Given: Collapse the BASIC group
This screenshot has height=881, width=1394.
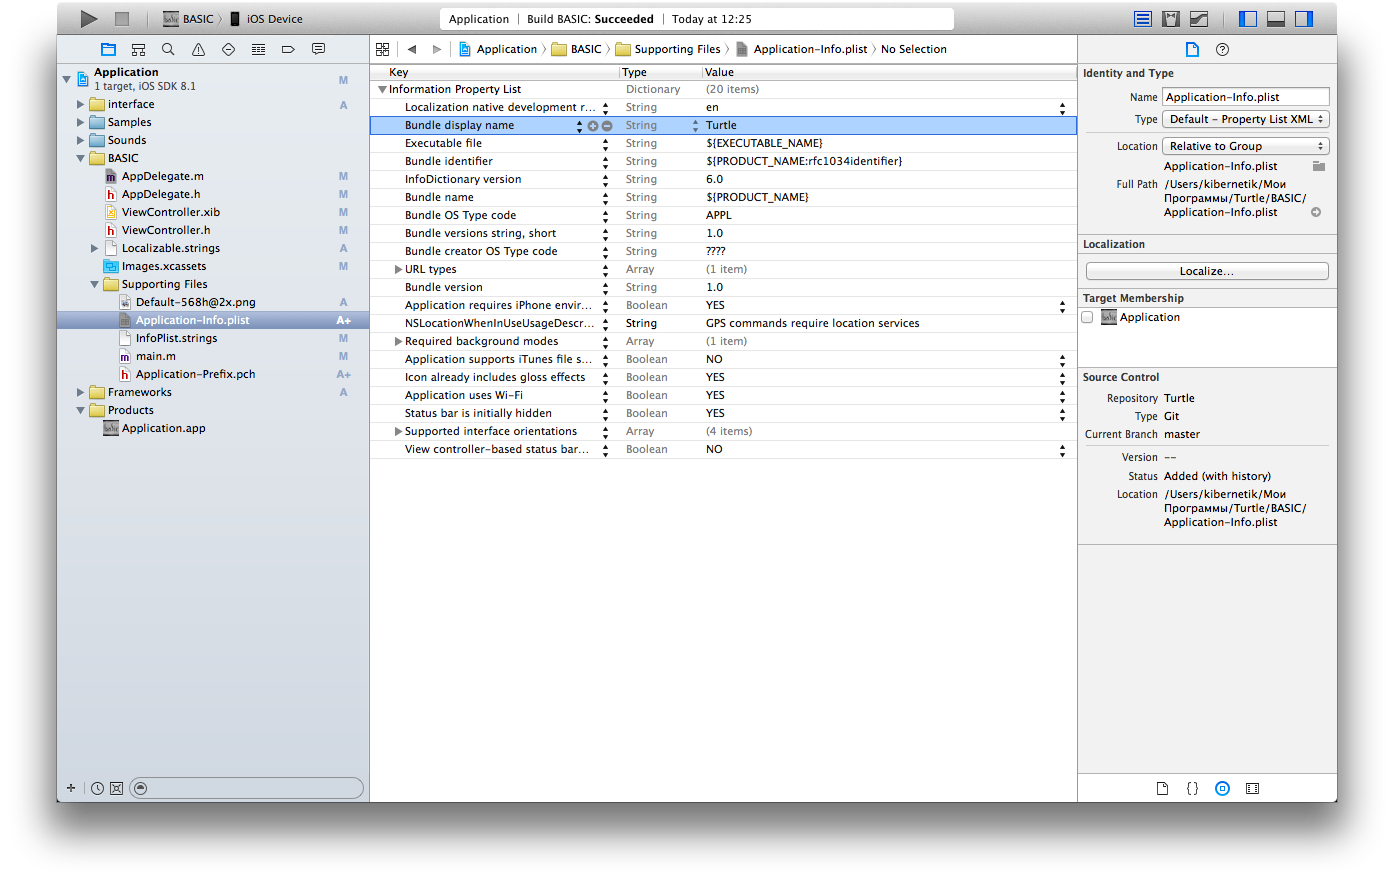Looking at the screenshot, I should [81, 158].
